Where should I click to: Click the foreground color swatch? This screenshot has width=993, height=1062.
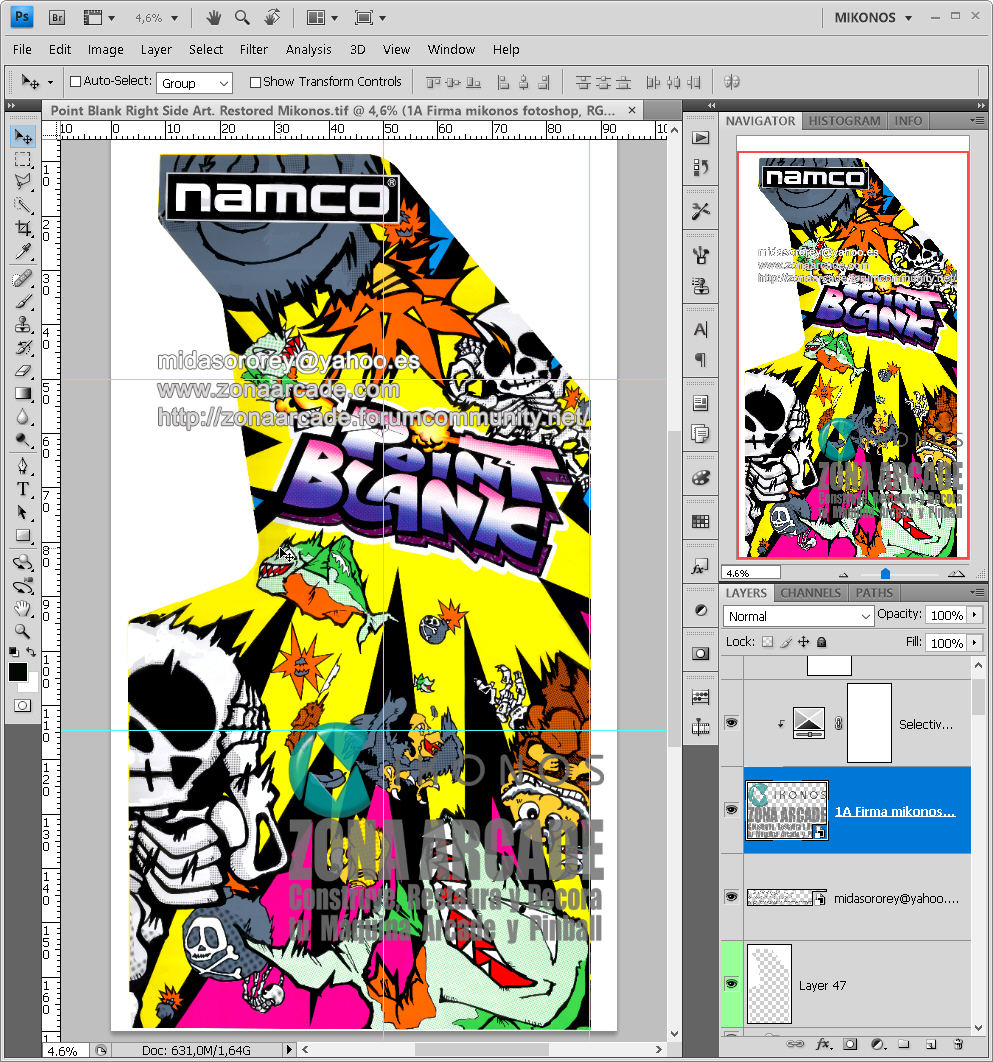point(18,673)
